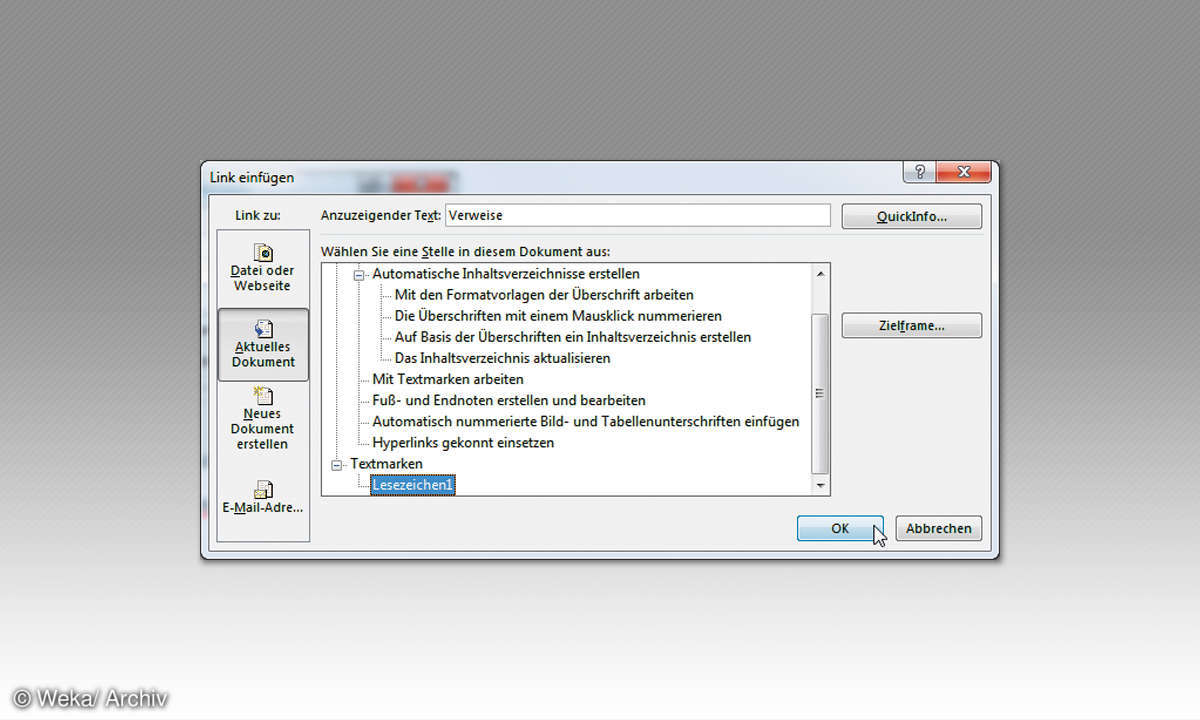Close the Link einfügen dialog
The width and height of the screenshot is (1200, 720).
point(963,172)
